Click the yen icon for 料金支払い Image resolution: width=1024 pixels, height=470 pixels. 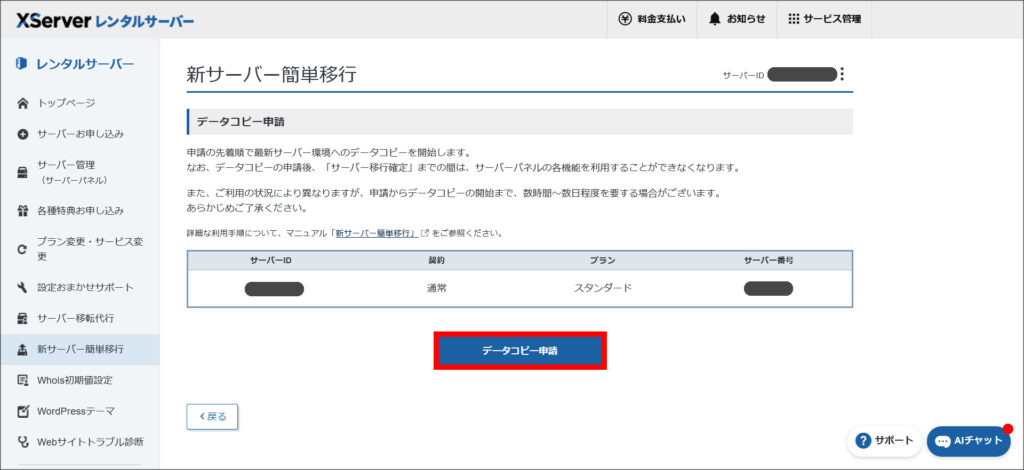pos(625,19)
